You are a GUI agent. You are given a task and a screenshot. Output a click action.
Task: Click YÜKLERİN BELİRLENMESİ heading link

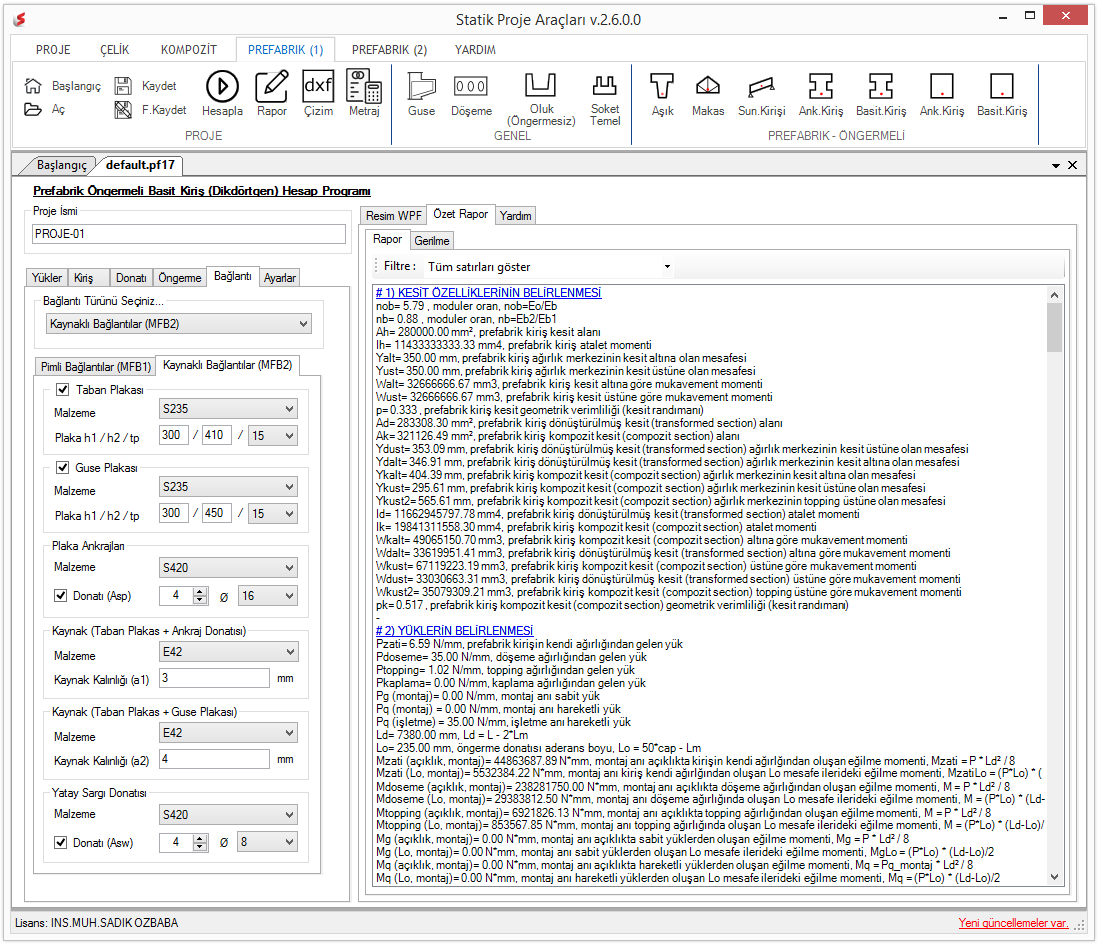454,631
